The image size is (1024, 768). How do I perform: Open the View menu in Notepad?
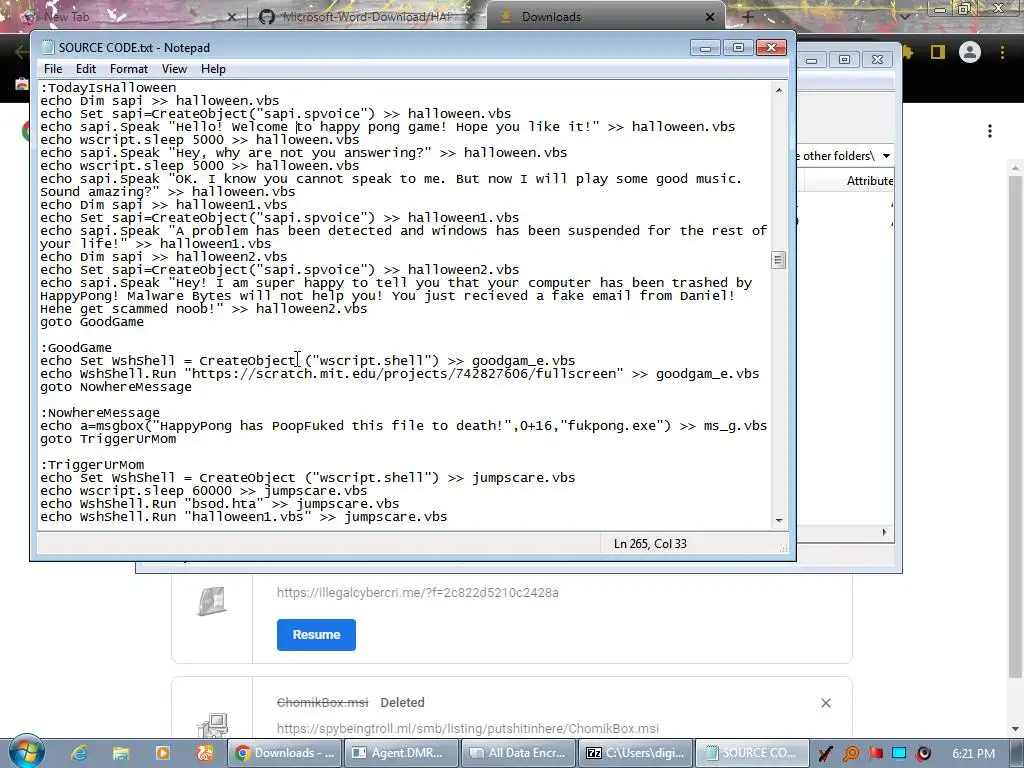(x=174, y=69)
